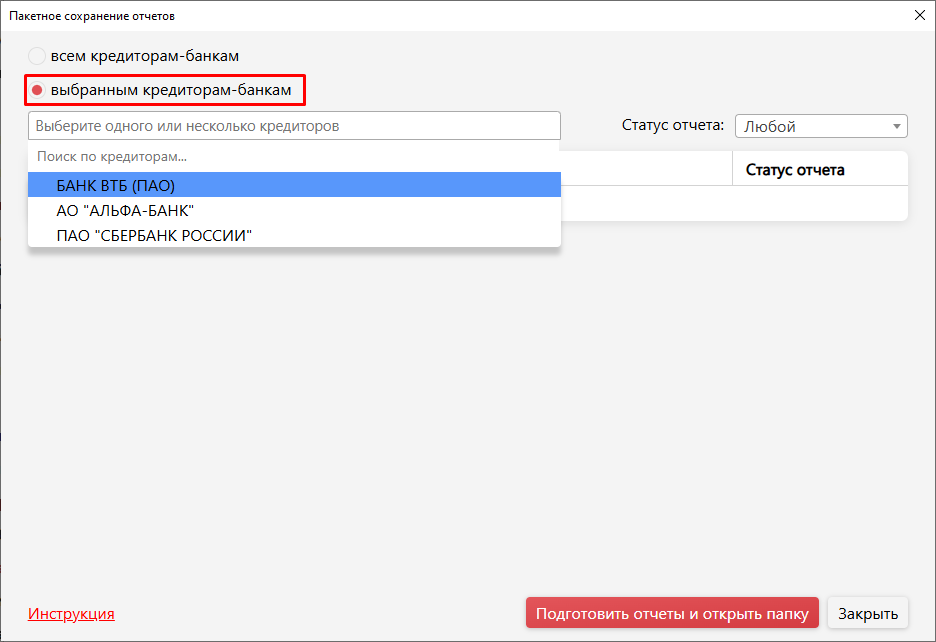Click the "Статус отчета:" filter label
The image size is (936, 642).
point(672,126)
